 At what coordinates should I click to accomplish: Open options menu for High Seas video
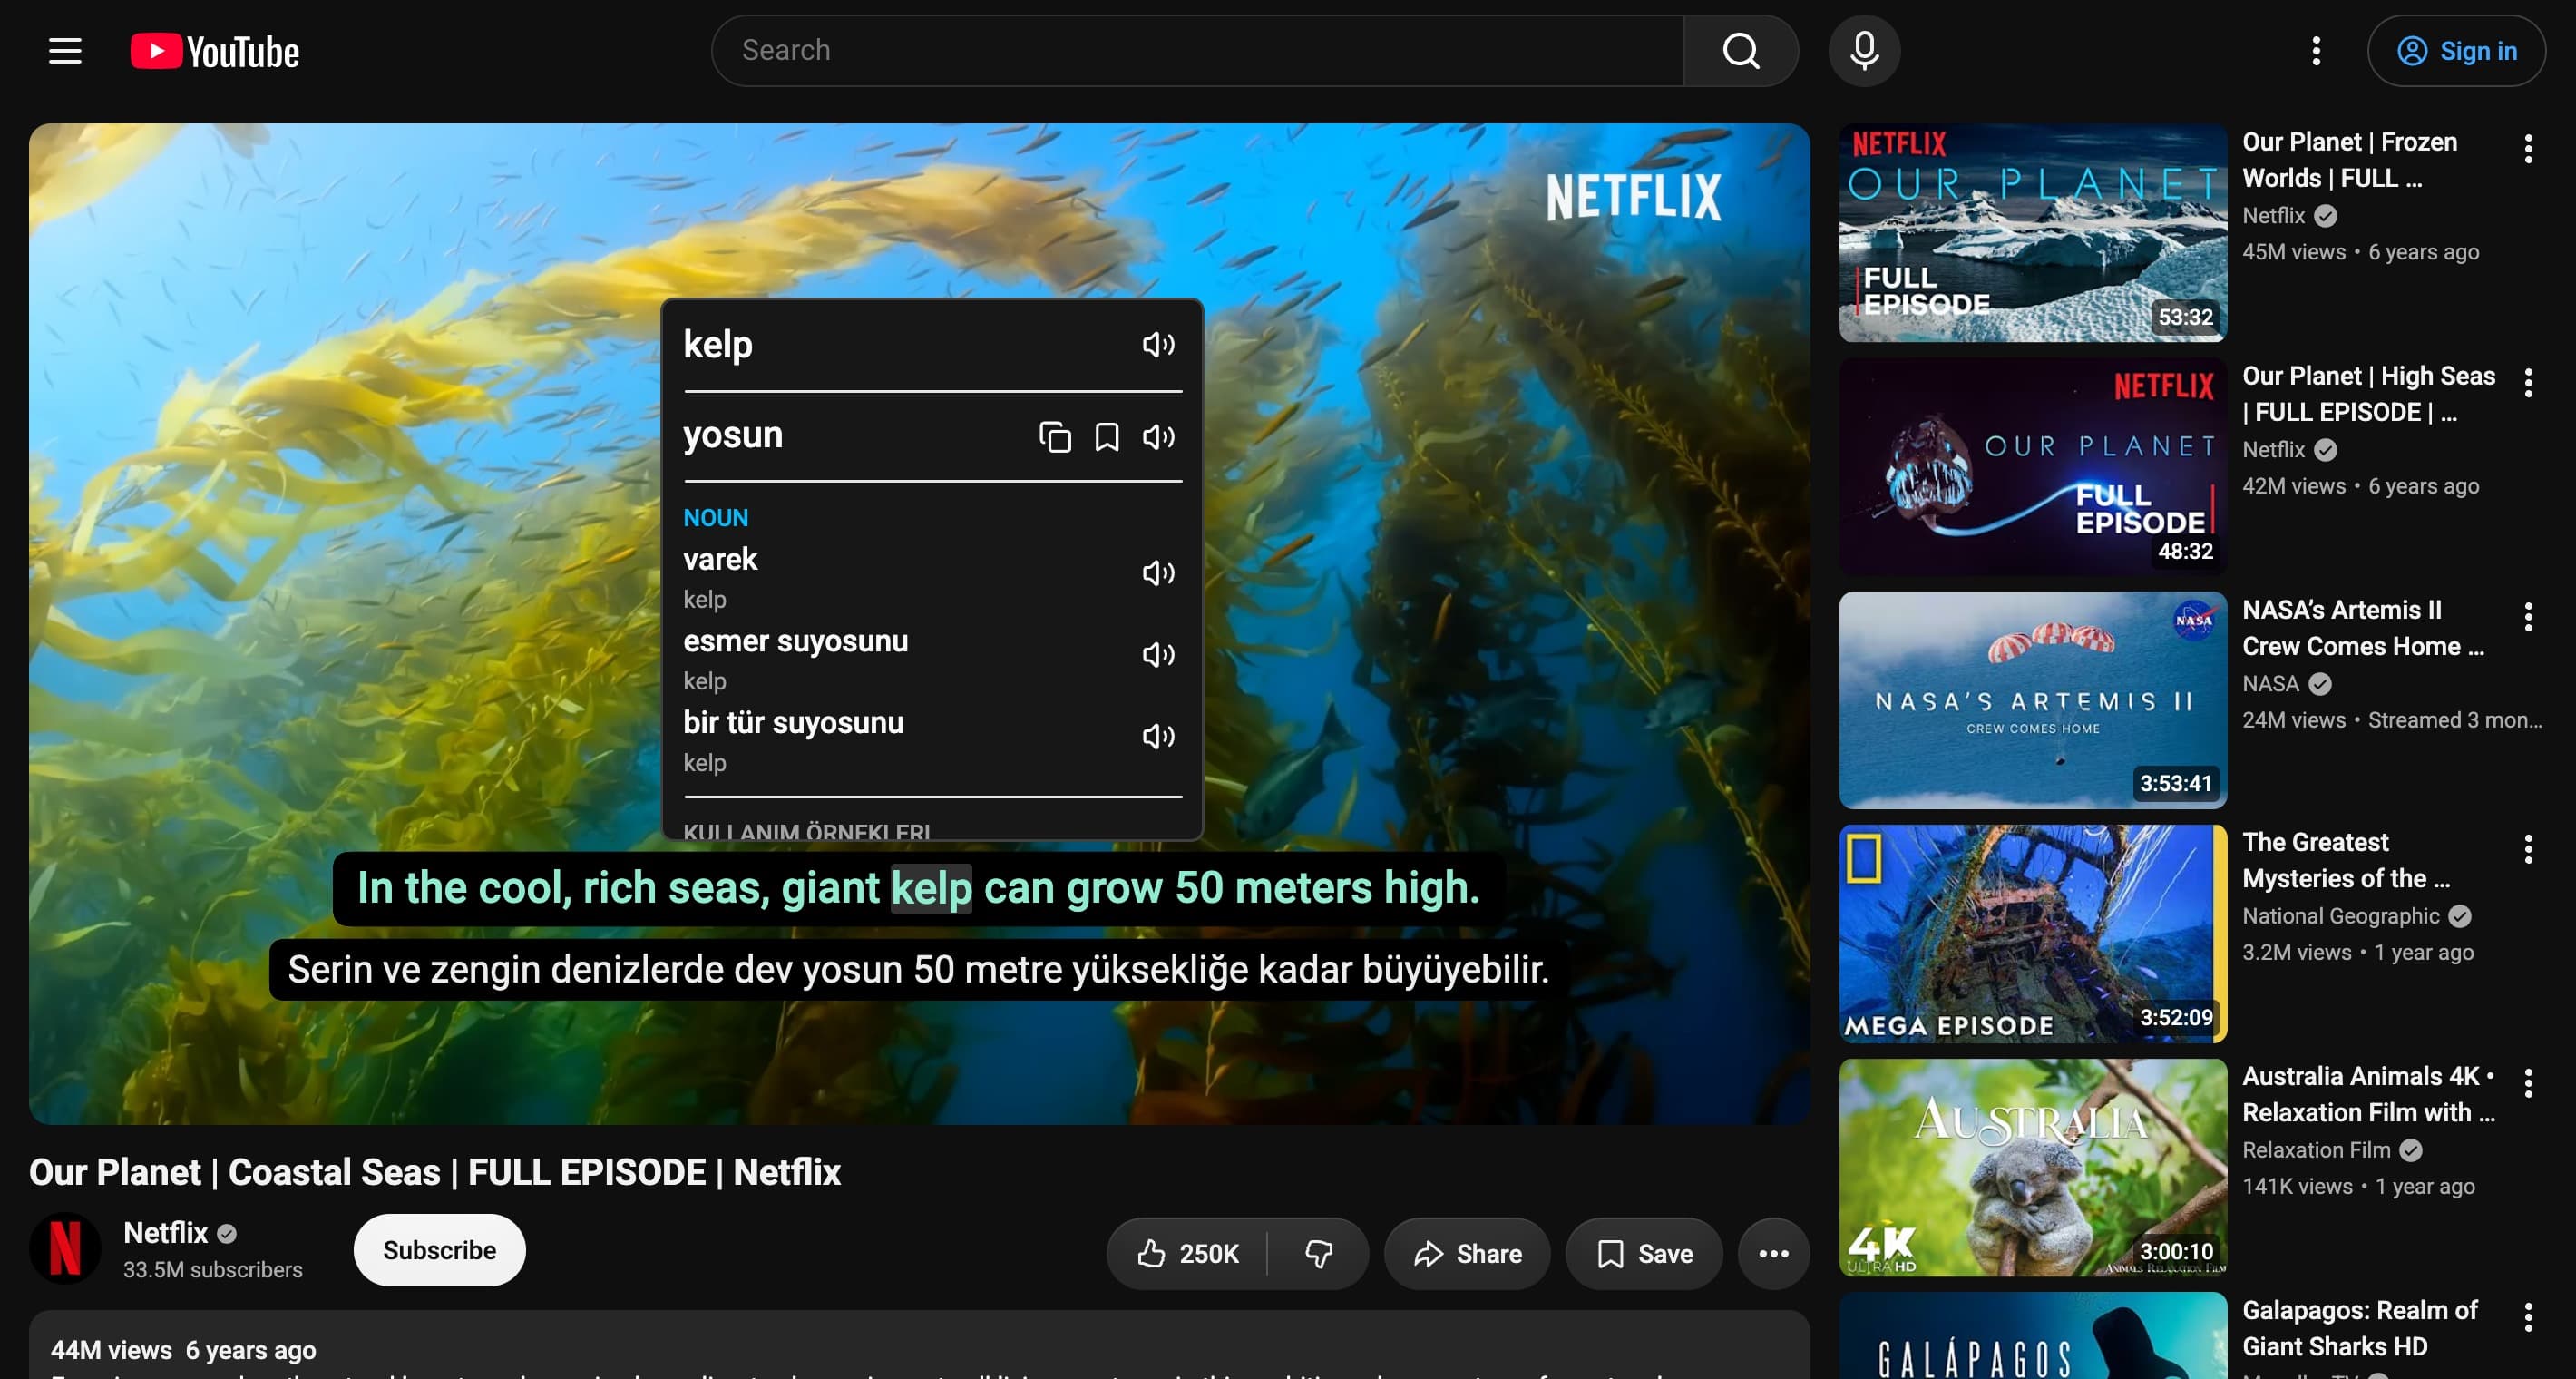pos(2528,383)
